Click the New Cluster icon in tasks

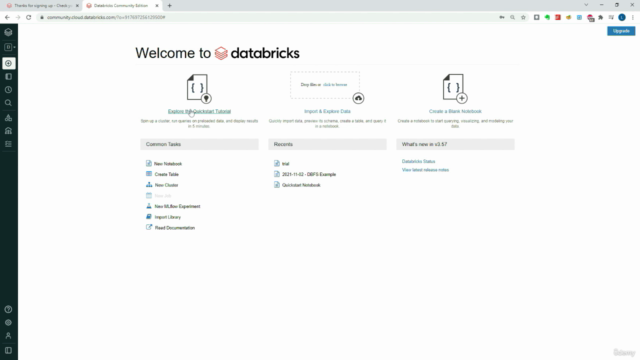click(x=149, y=184)
